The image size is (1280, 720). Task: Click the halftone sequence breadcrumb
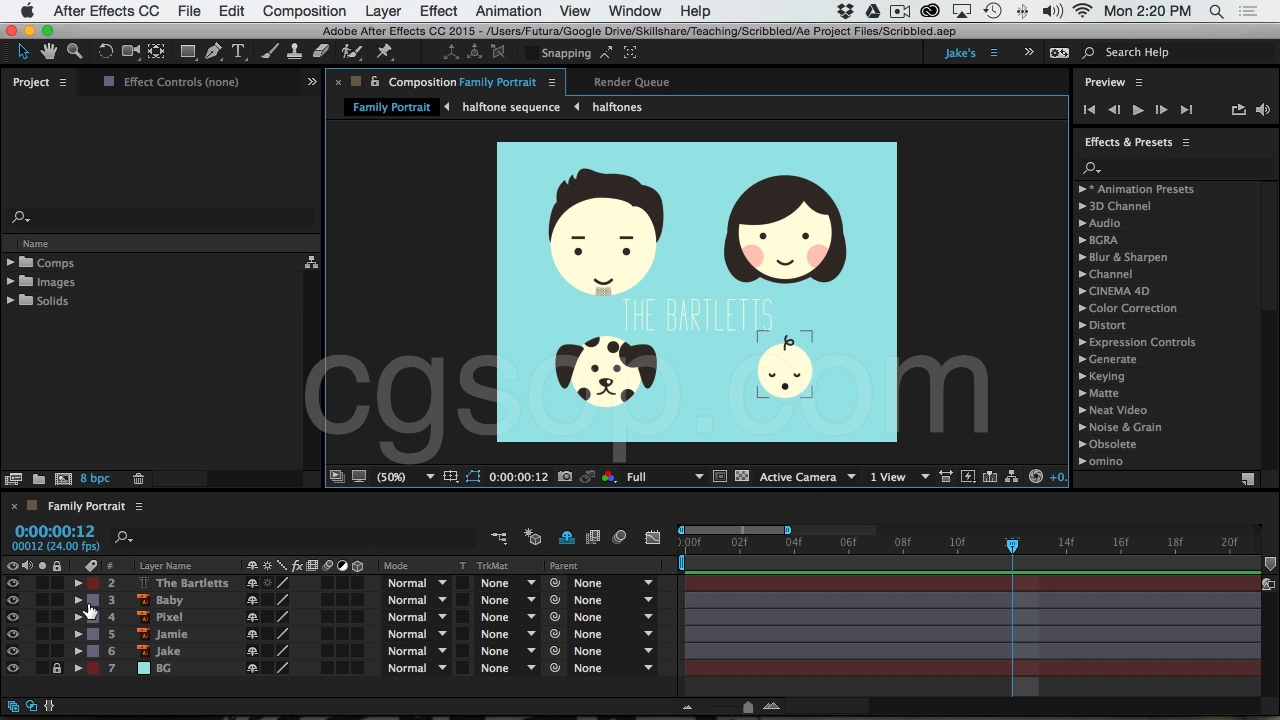(510, 107)
